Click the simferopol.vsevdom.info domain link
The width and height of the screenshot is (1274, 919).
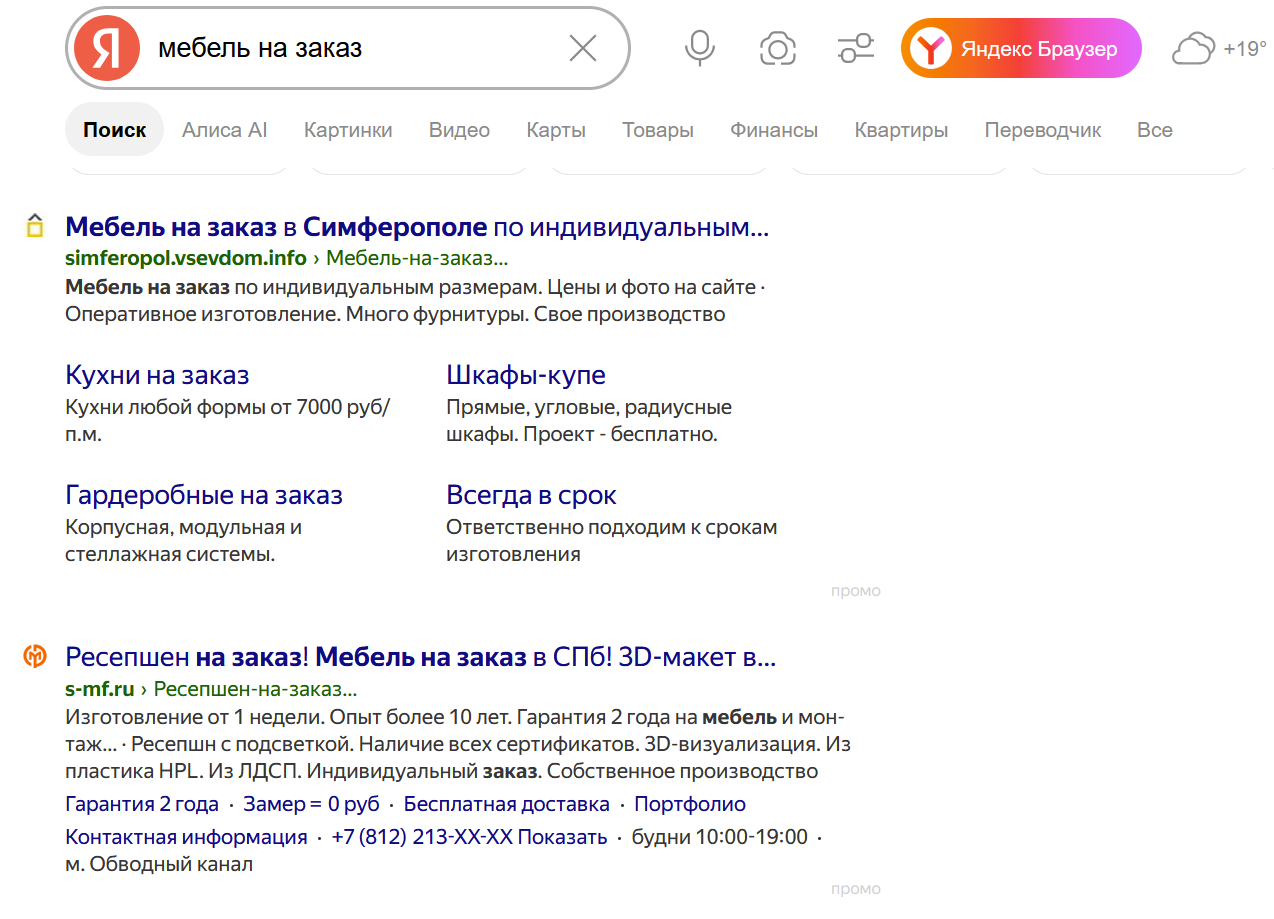click(x=186, y=258)
